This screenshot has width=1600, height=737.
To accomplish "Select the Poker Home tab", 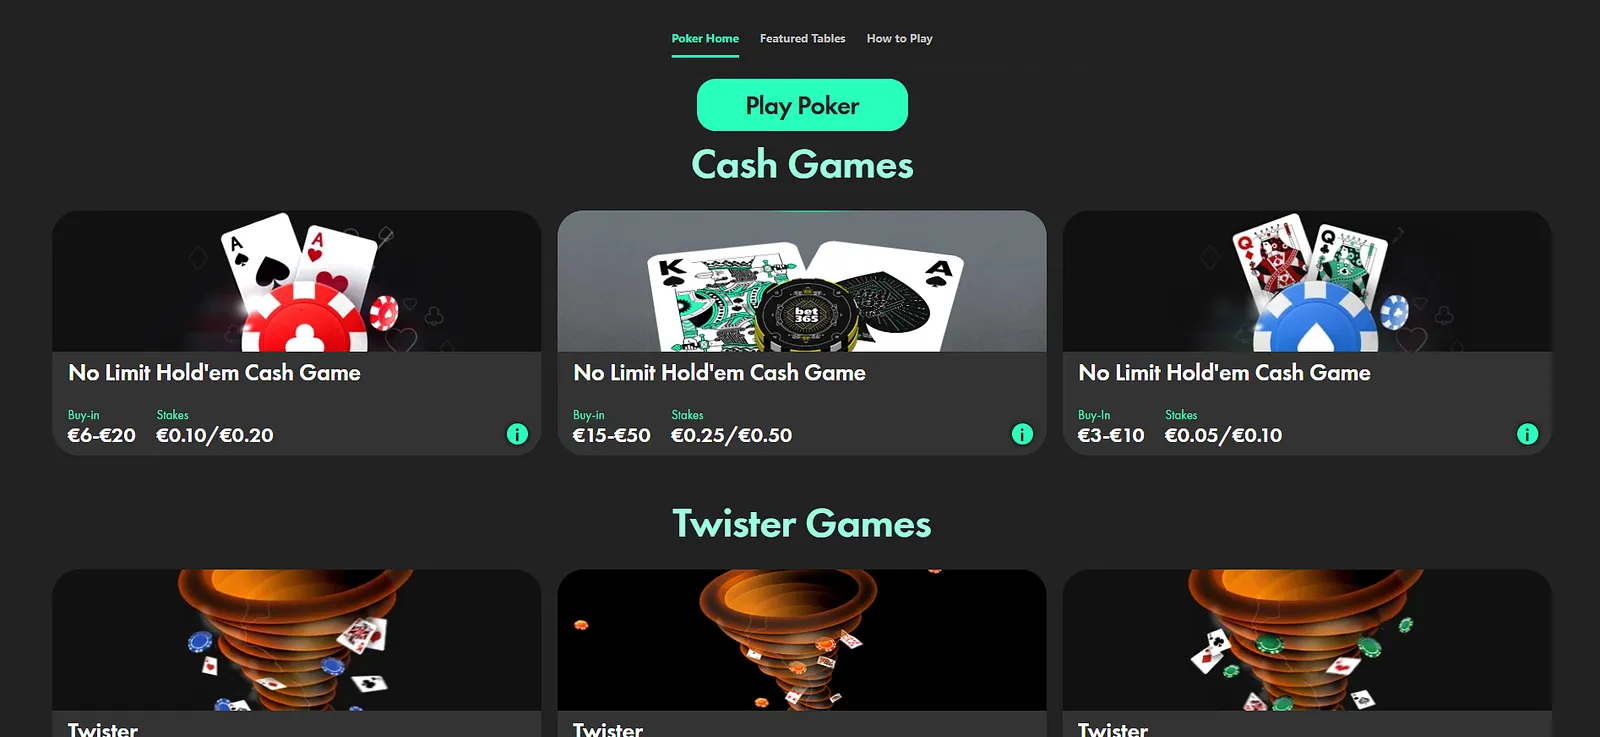I will (x=705, y=38).
